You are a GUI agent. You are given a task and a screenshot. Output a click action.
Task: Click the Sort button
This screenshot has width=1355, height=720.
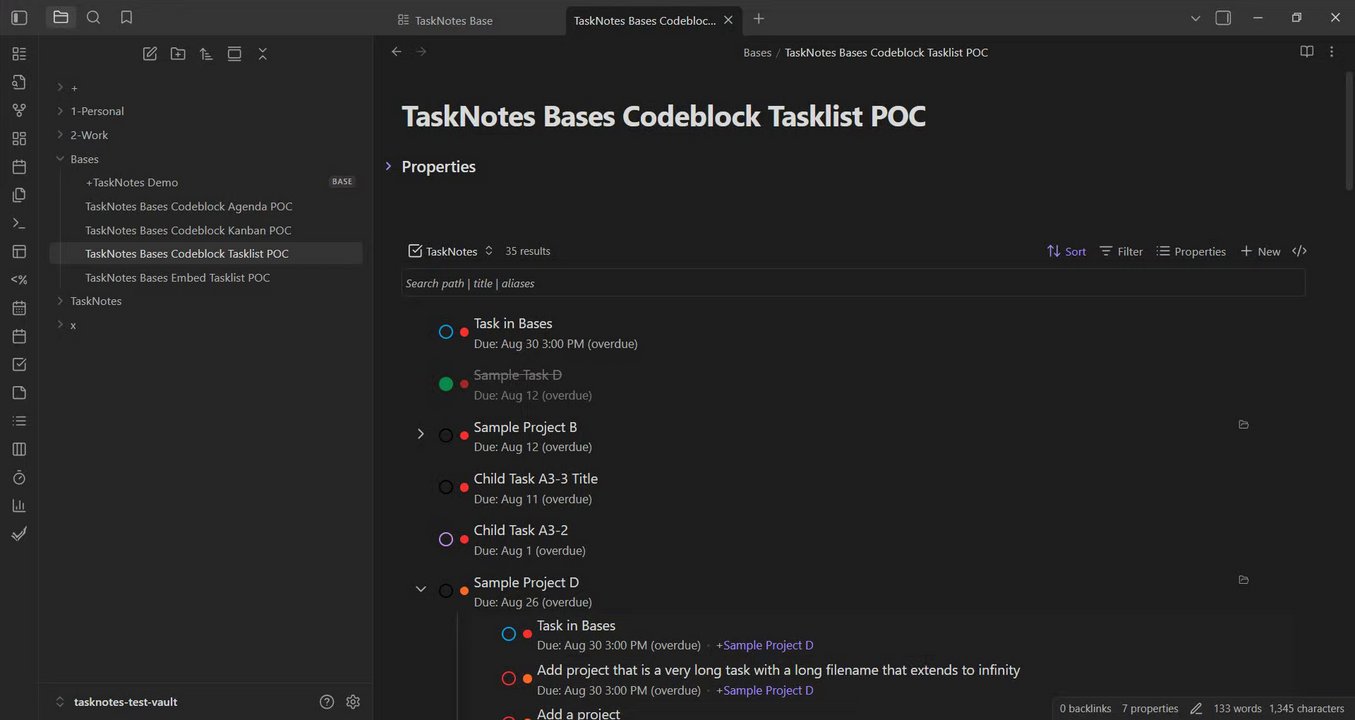click(x=1066, y=251)
